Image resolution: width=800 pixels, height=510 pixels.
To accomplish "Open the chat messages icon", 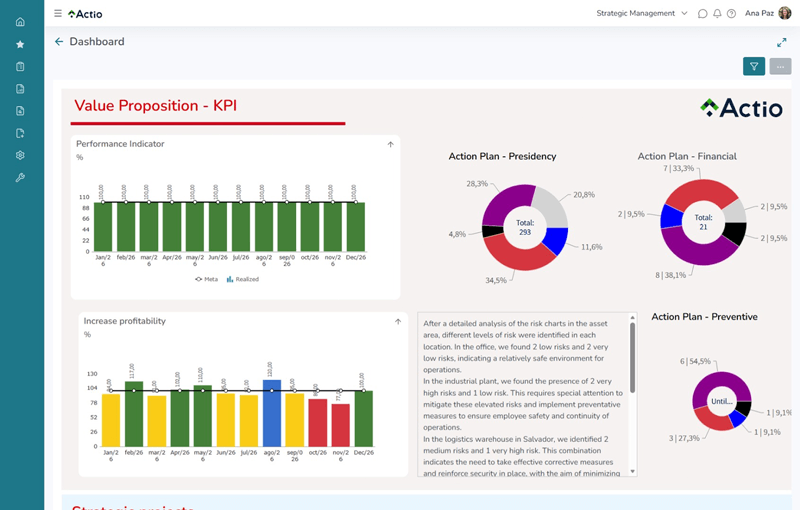I will pyautogui.click(x=702, y=13).
